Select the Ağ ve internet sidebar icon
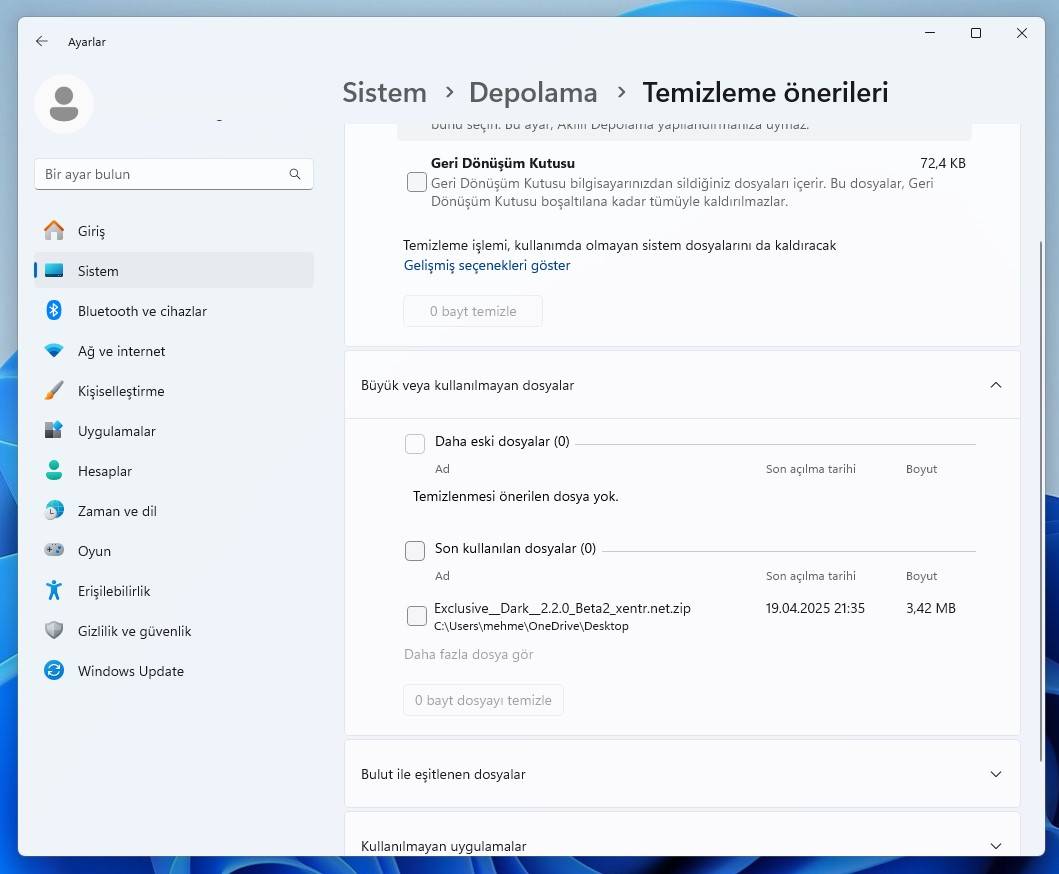The width and height of the screenshot is (1059, 874). 54,351
